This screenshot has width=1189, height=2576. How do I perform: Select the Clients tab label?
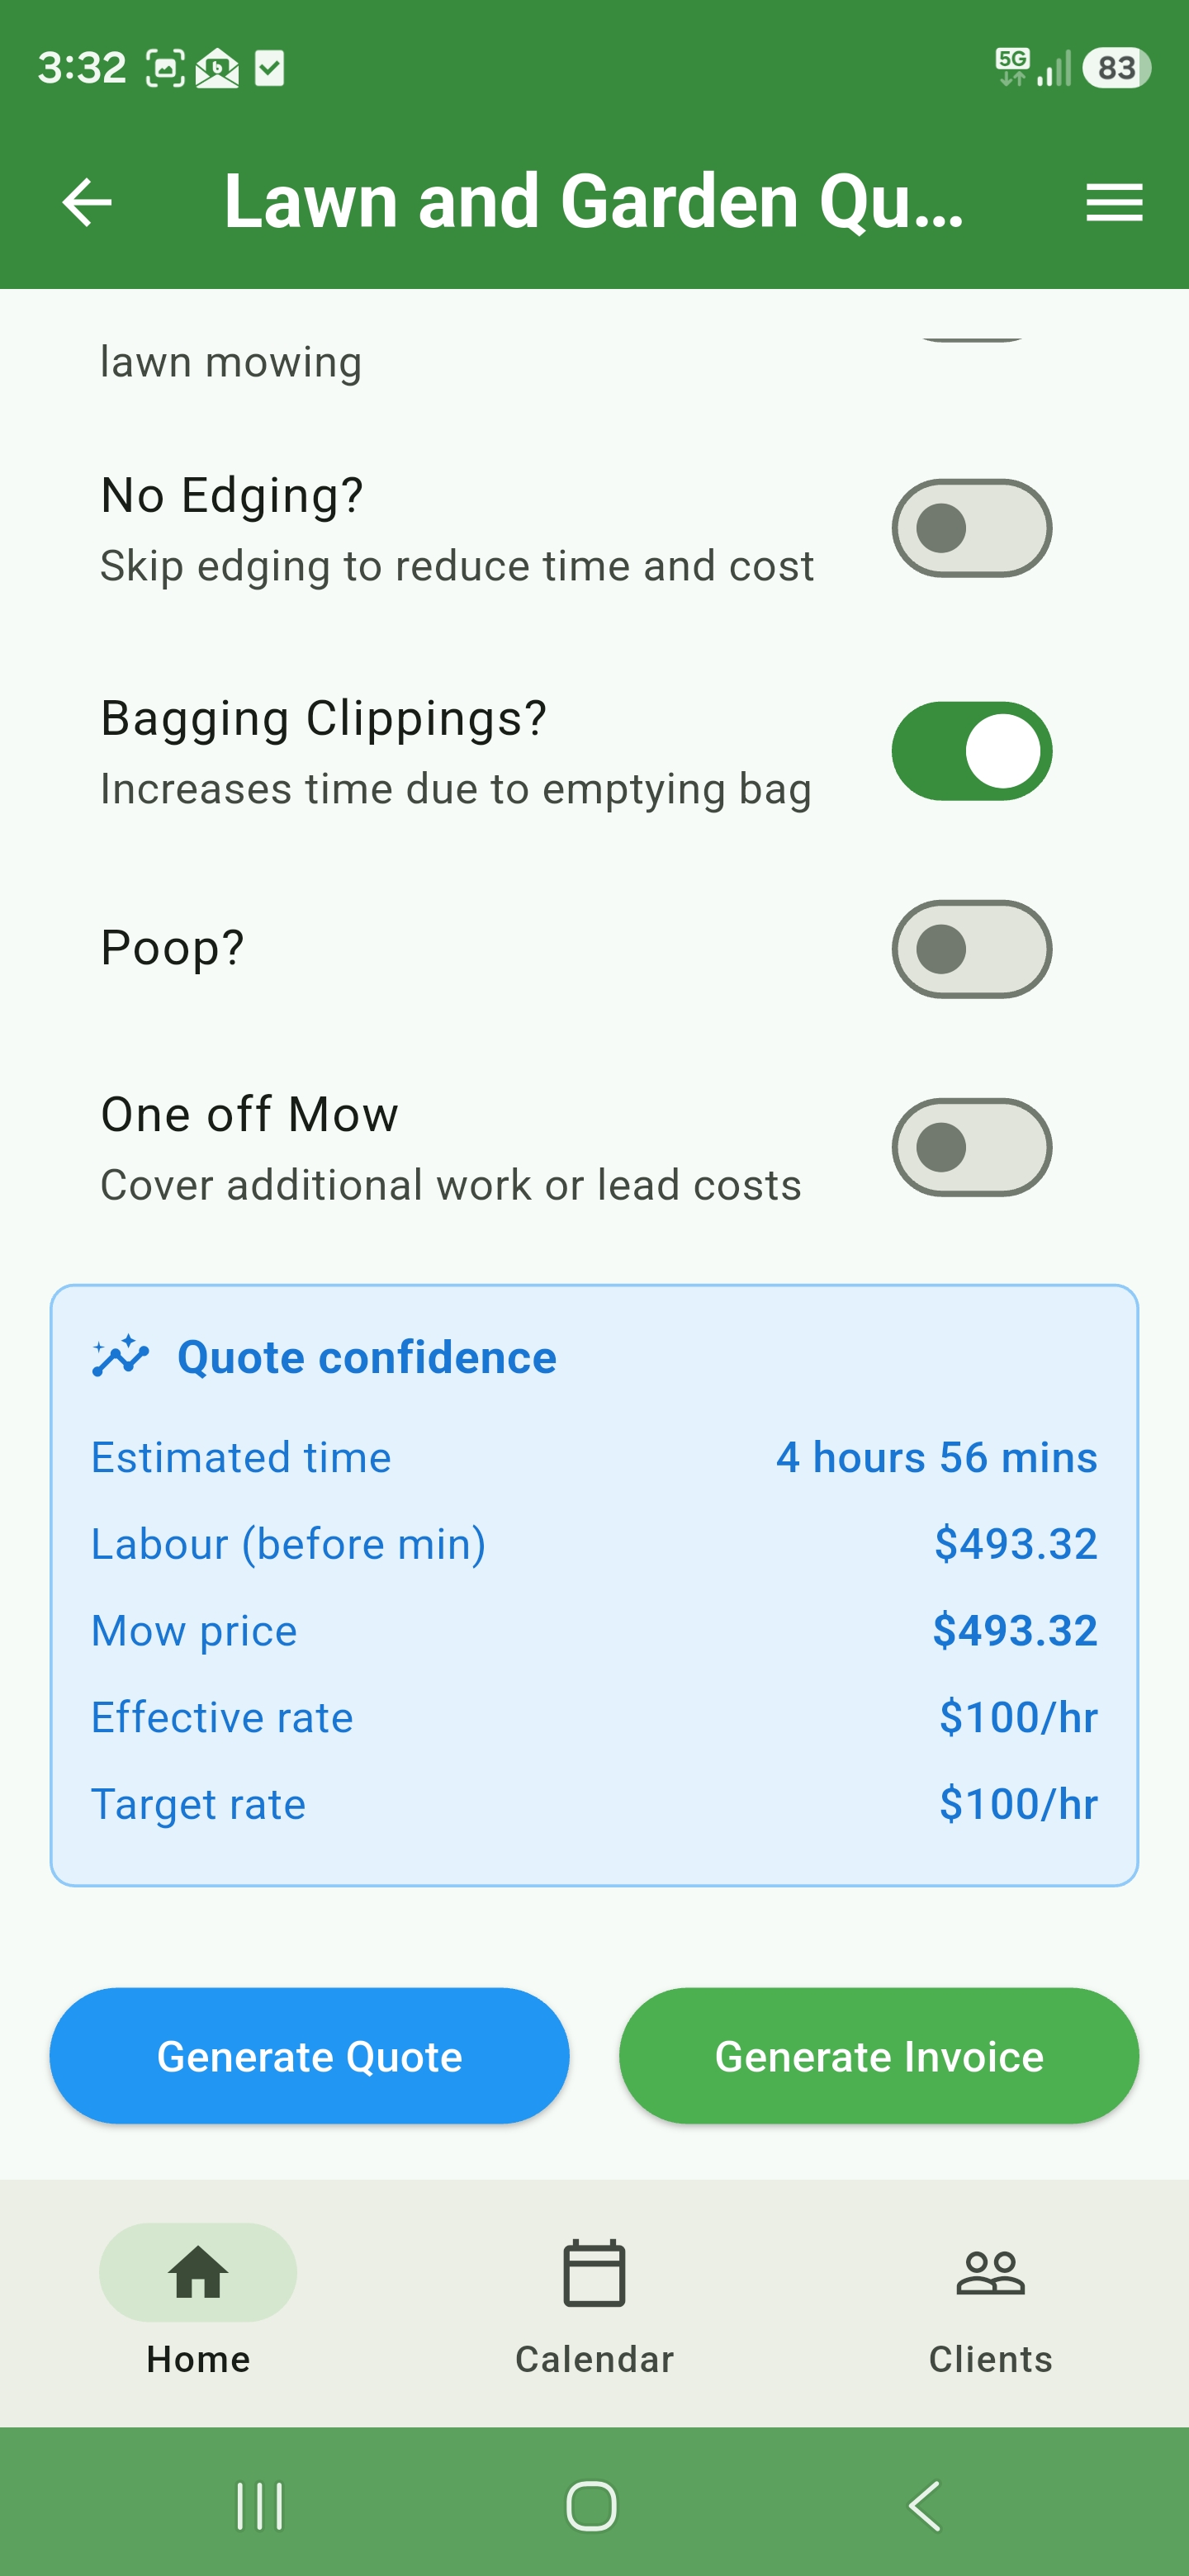[990, 2359]
